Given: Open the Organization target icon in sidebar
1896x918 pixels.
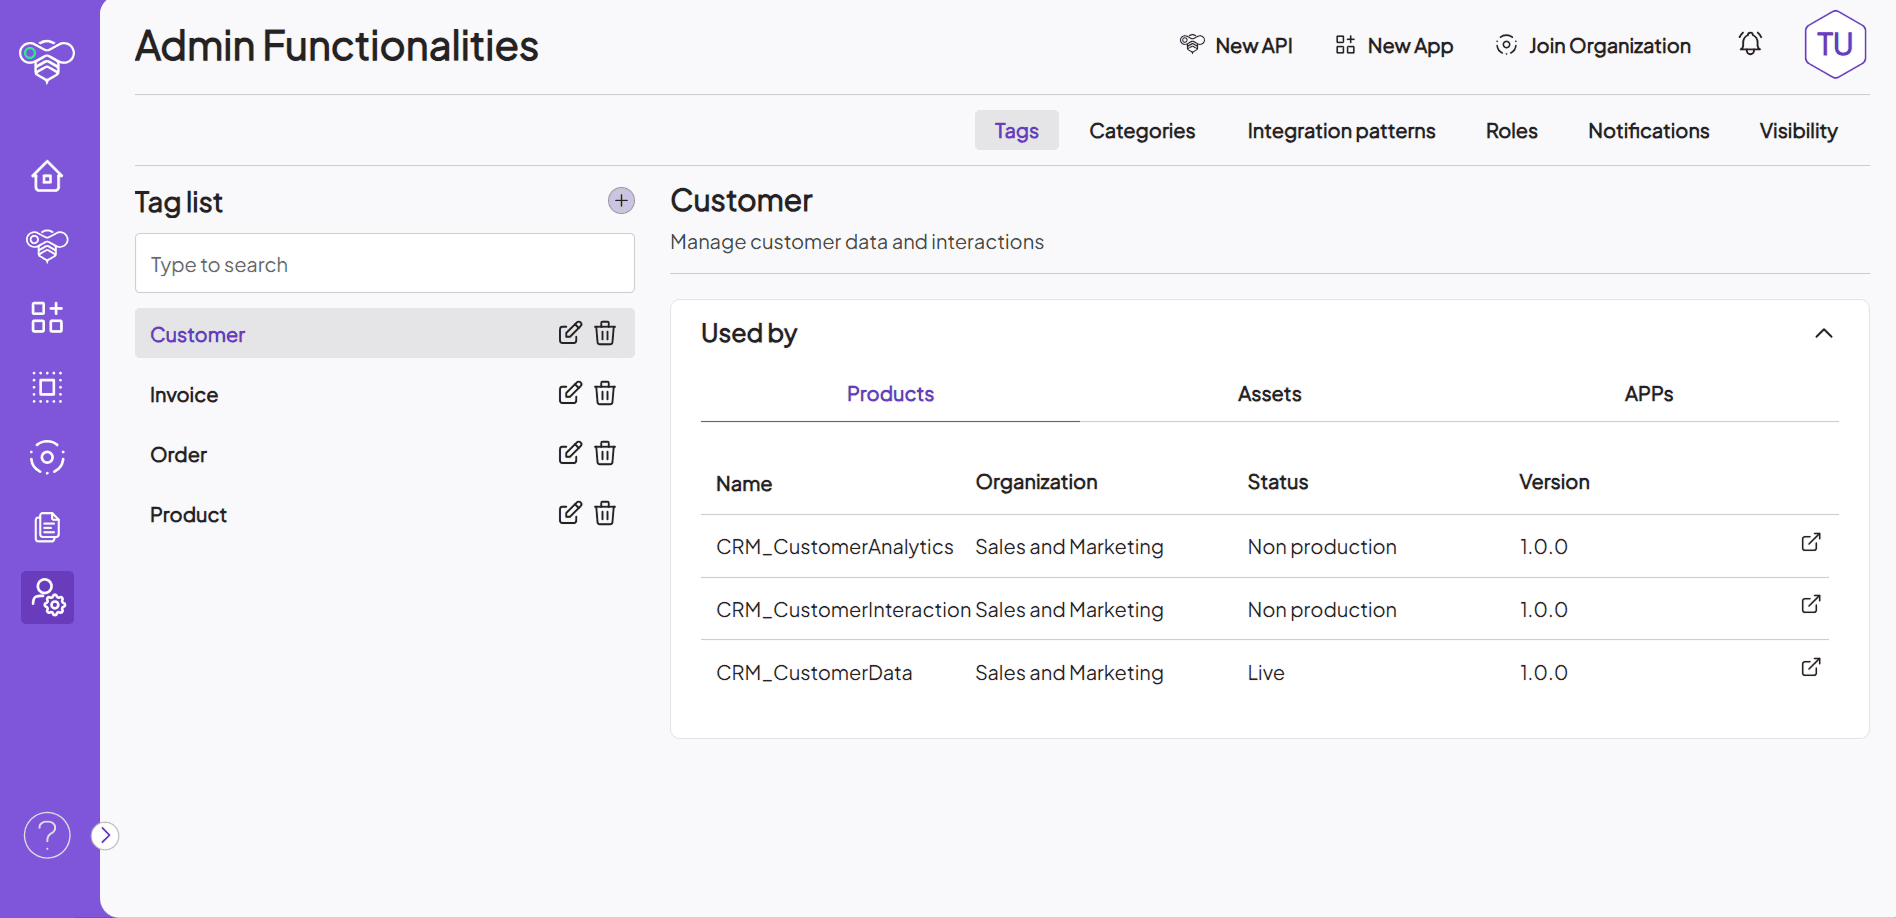Looking at the screenshot, I should (x=46, y=457).
